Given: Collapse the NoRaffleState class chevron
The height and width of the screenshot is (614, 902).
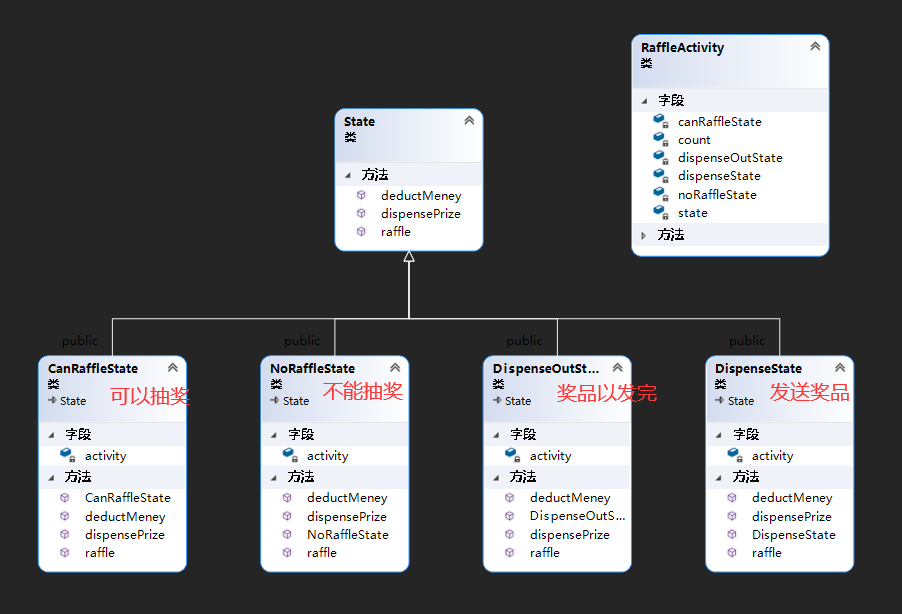Looking at the screenshot, I should point(395,368).
